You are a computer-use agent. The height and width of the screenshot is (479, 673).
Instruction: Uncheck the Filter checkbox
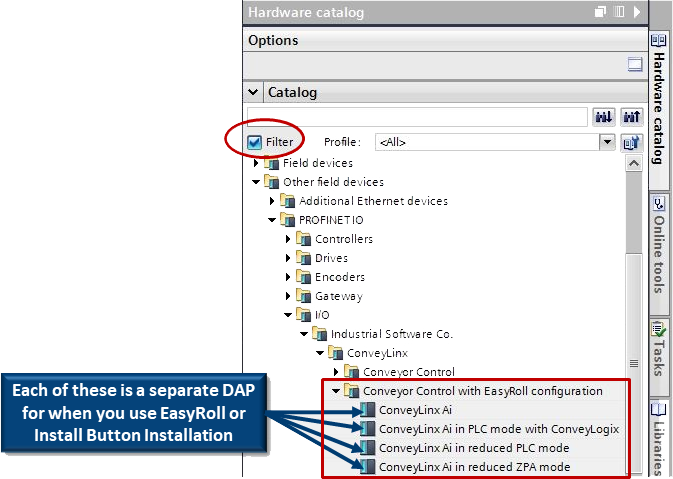pyautogui.click(x=255, y=142)
